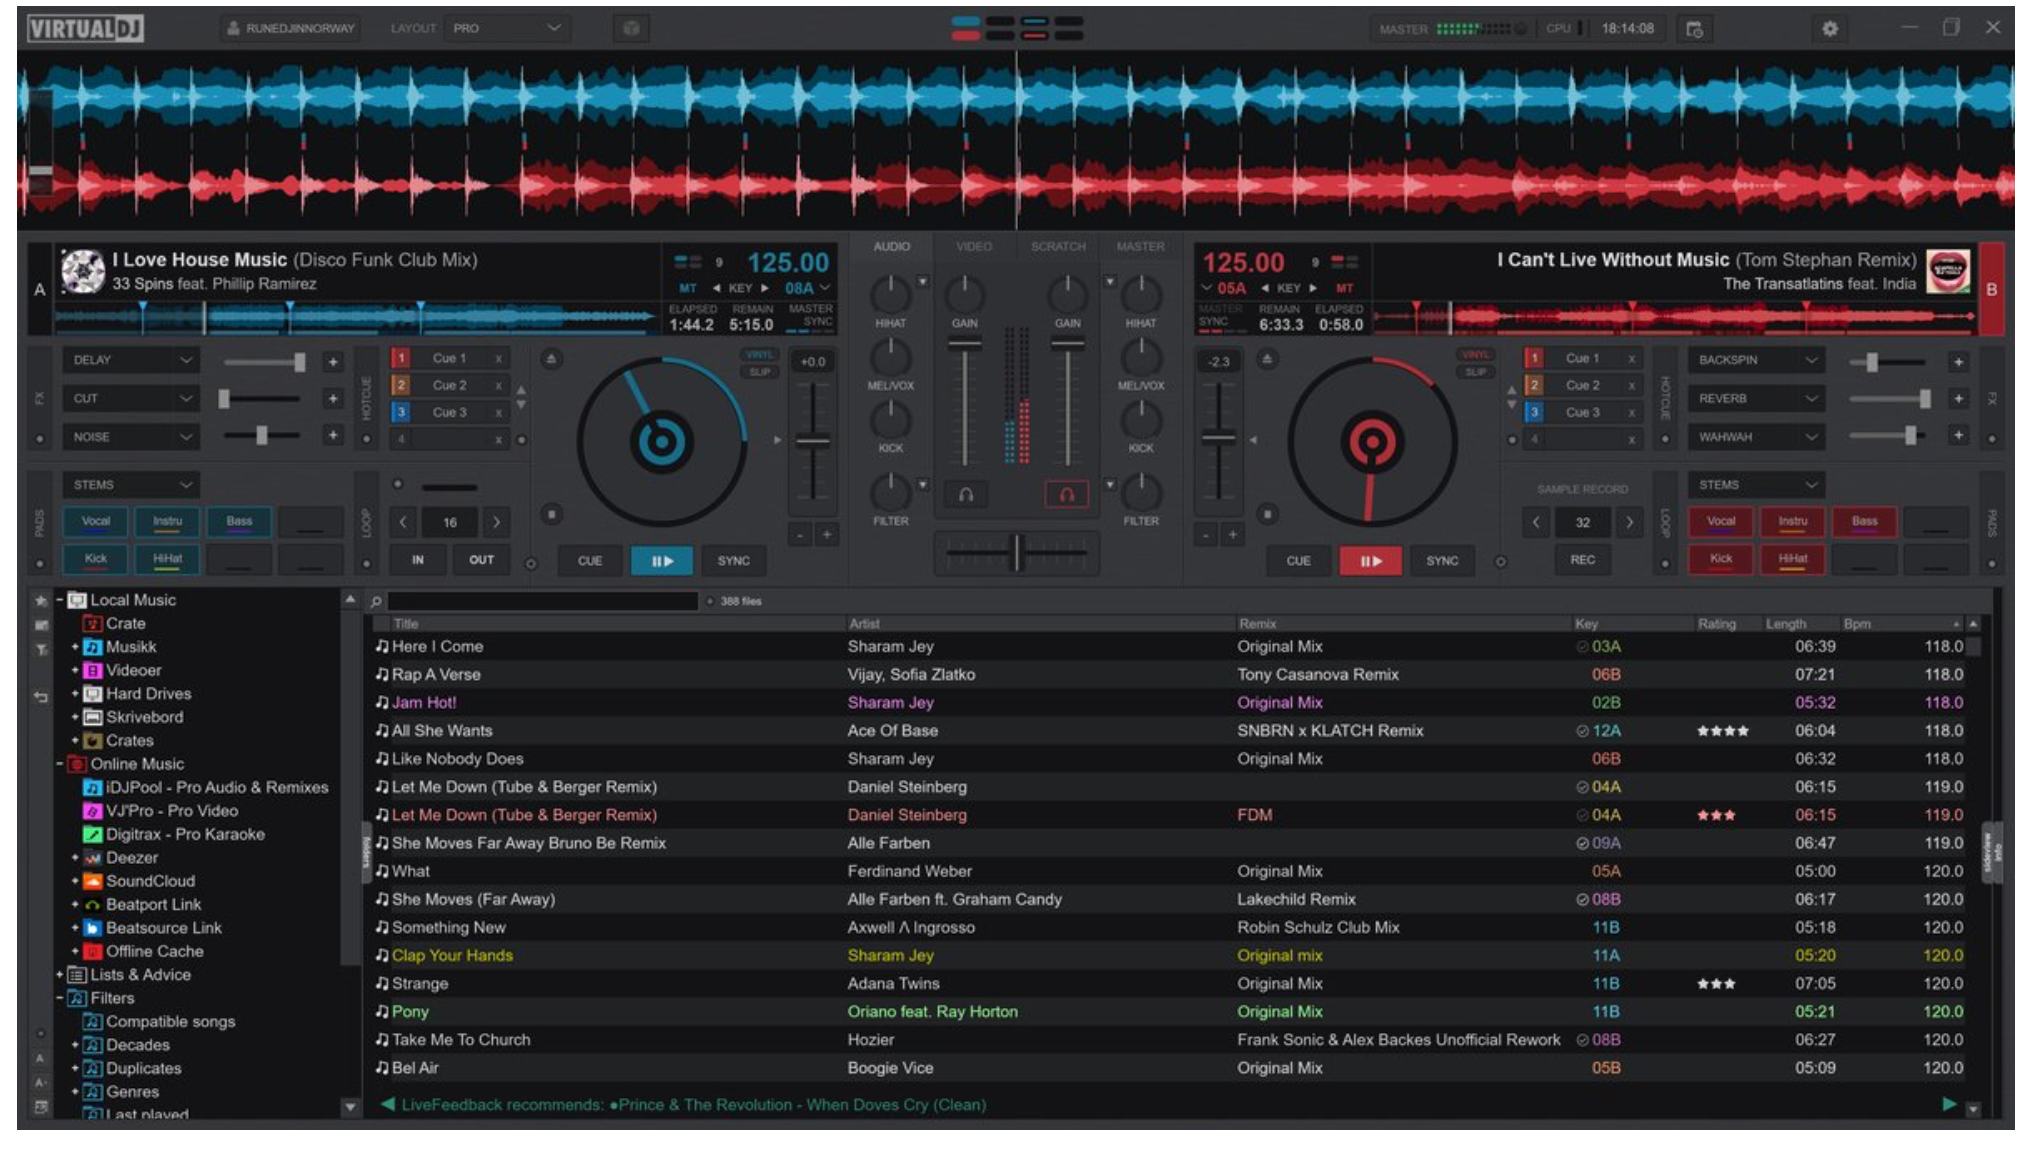This screenshot has width=2036, height=1152.
Task: Open settings with the gear icon
Action: coord(1829,28)
